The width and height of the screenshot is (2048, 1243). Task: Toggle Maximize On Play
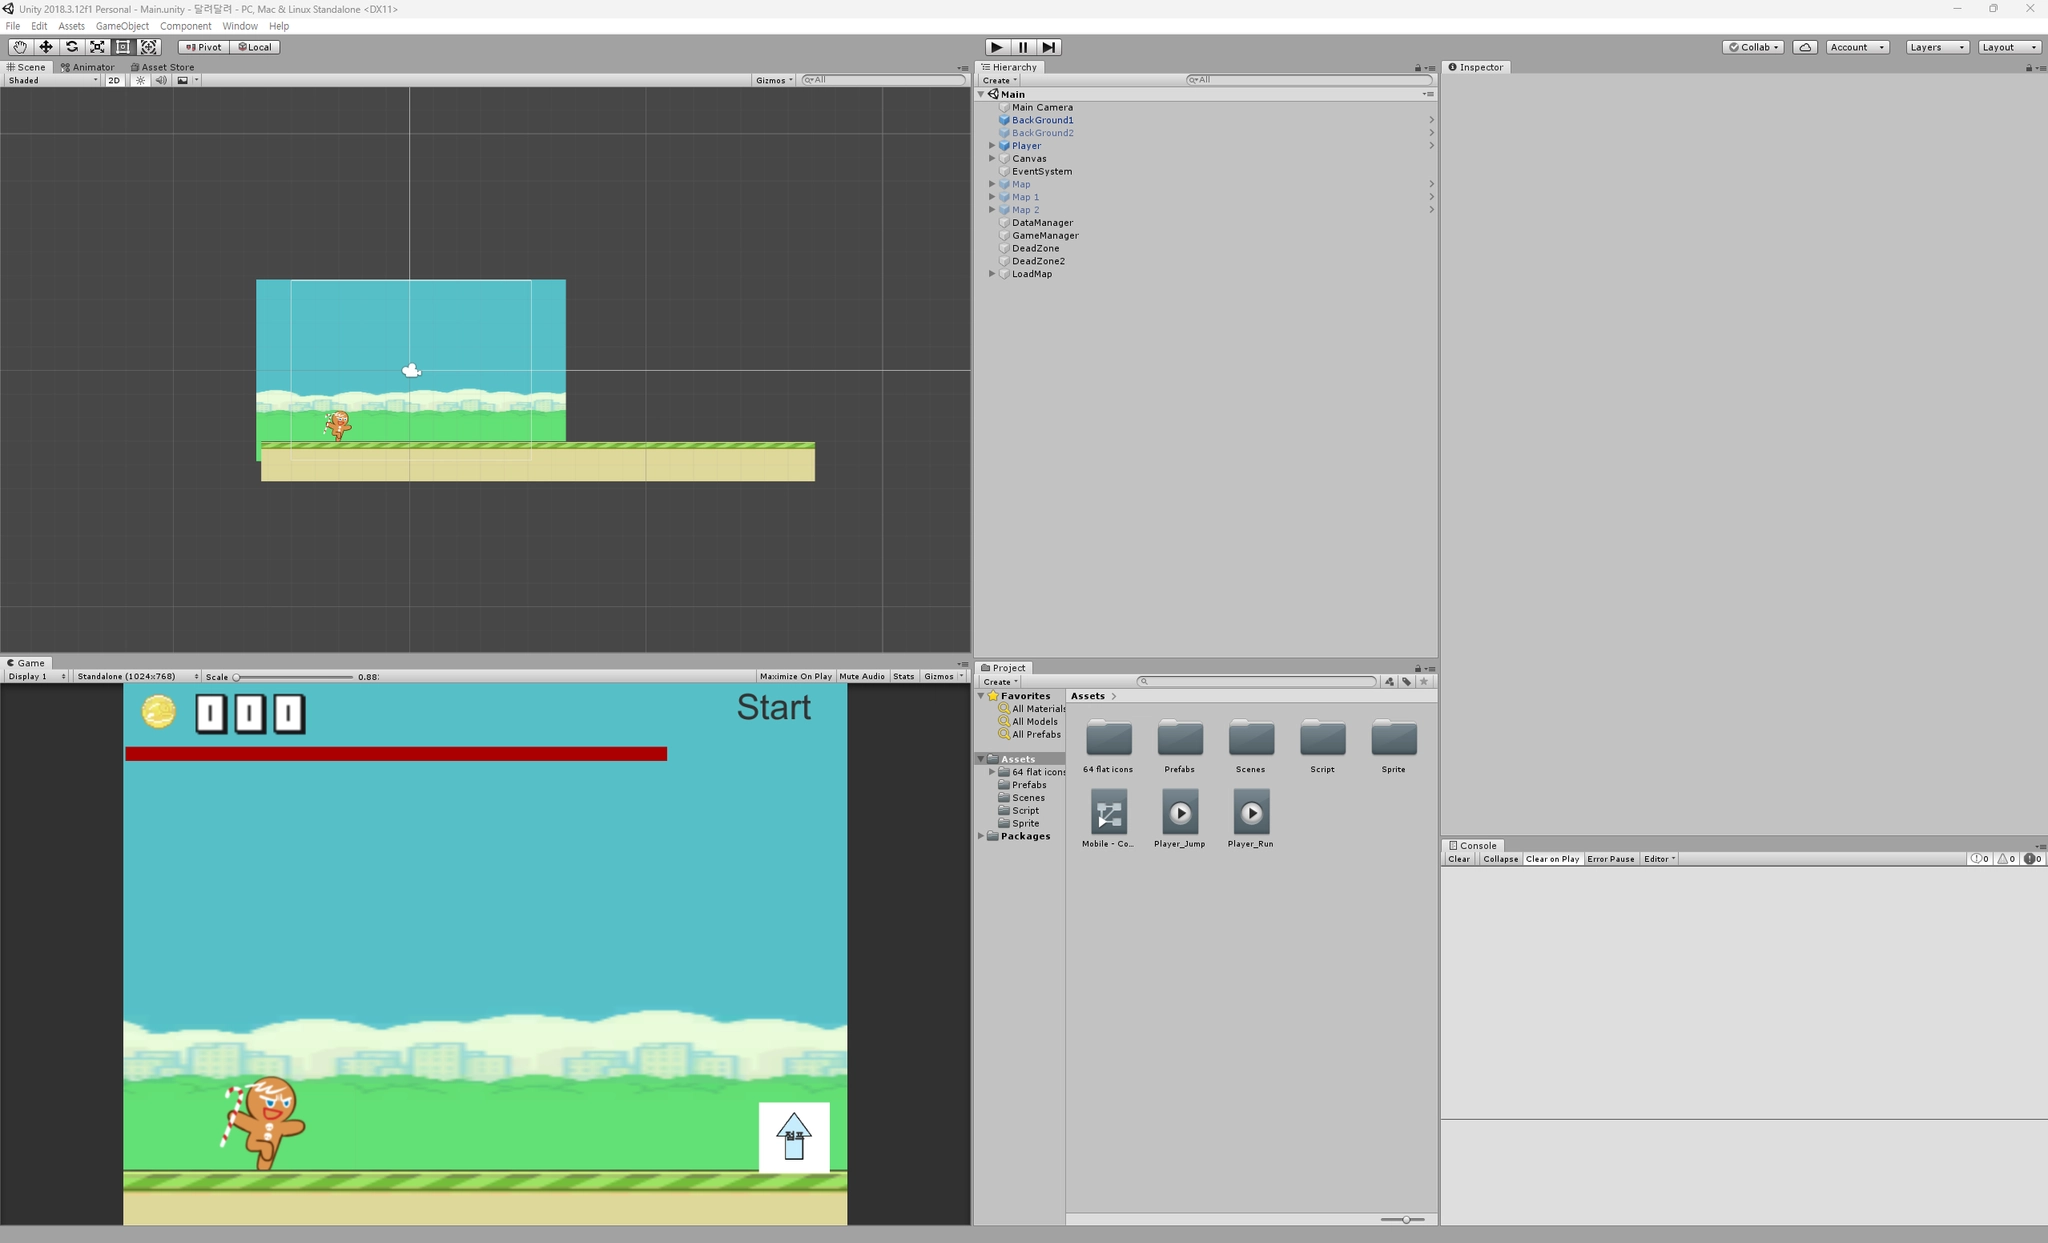point(795,677)
